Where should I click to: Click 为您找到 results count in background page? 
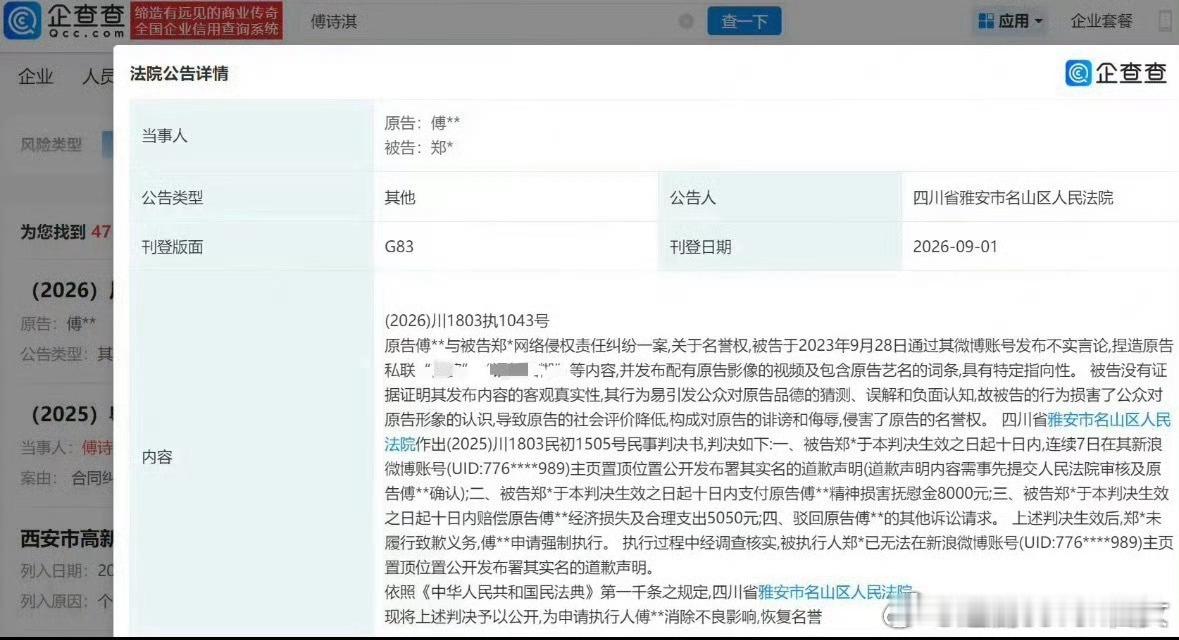[65, 232]
